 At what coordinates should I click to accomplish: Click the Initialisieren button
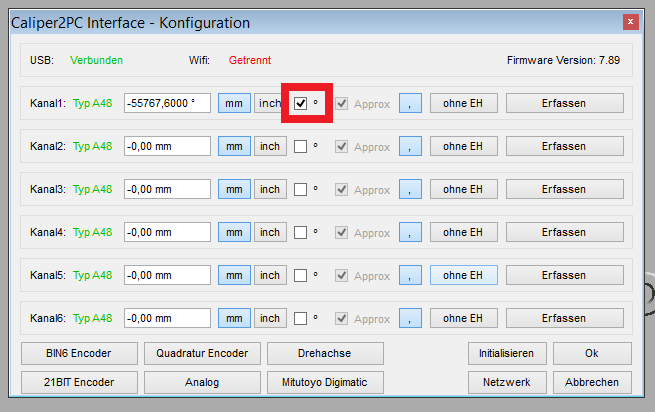point(507,353)
